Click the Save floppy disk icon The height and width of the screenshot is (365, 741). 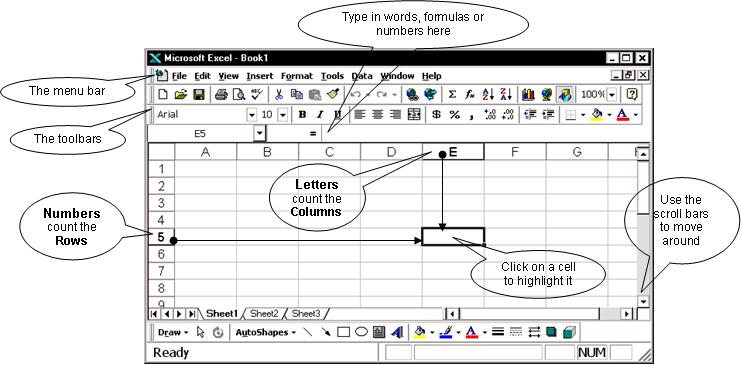(199, 95)
